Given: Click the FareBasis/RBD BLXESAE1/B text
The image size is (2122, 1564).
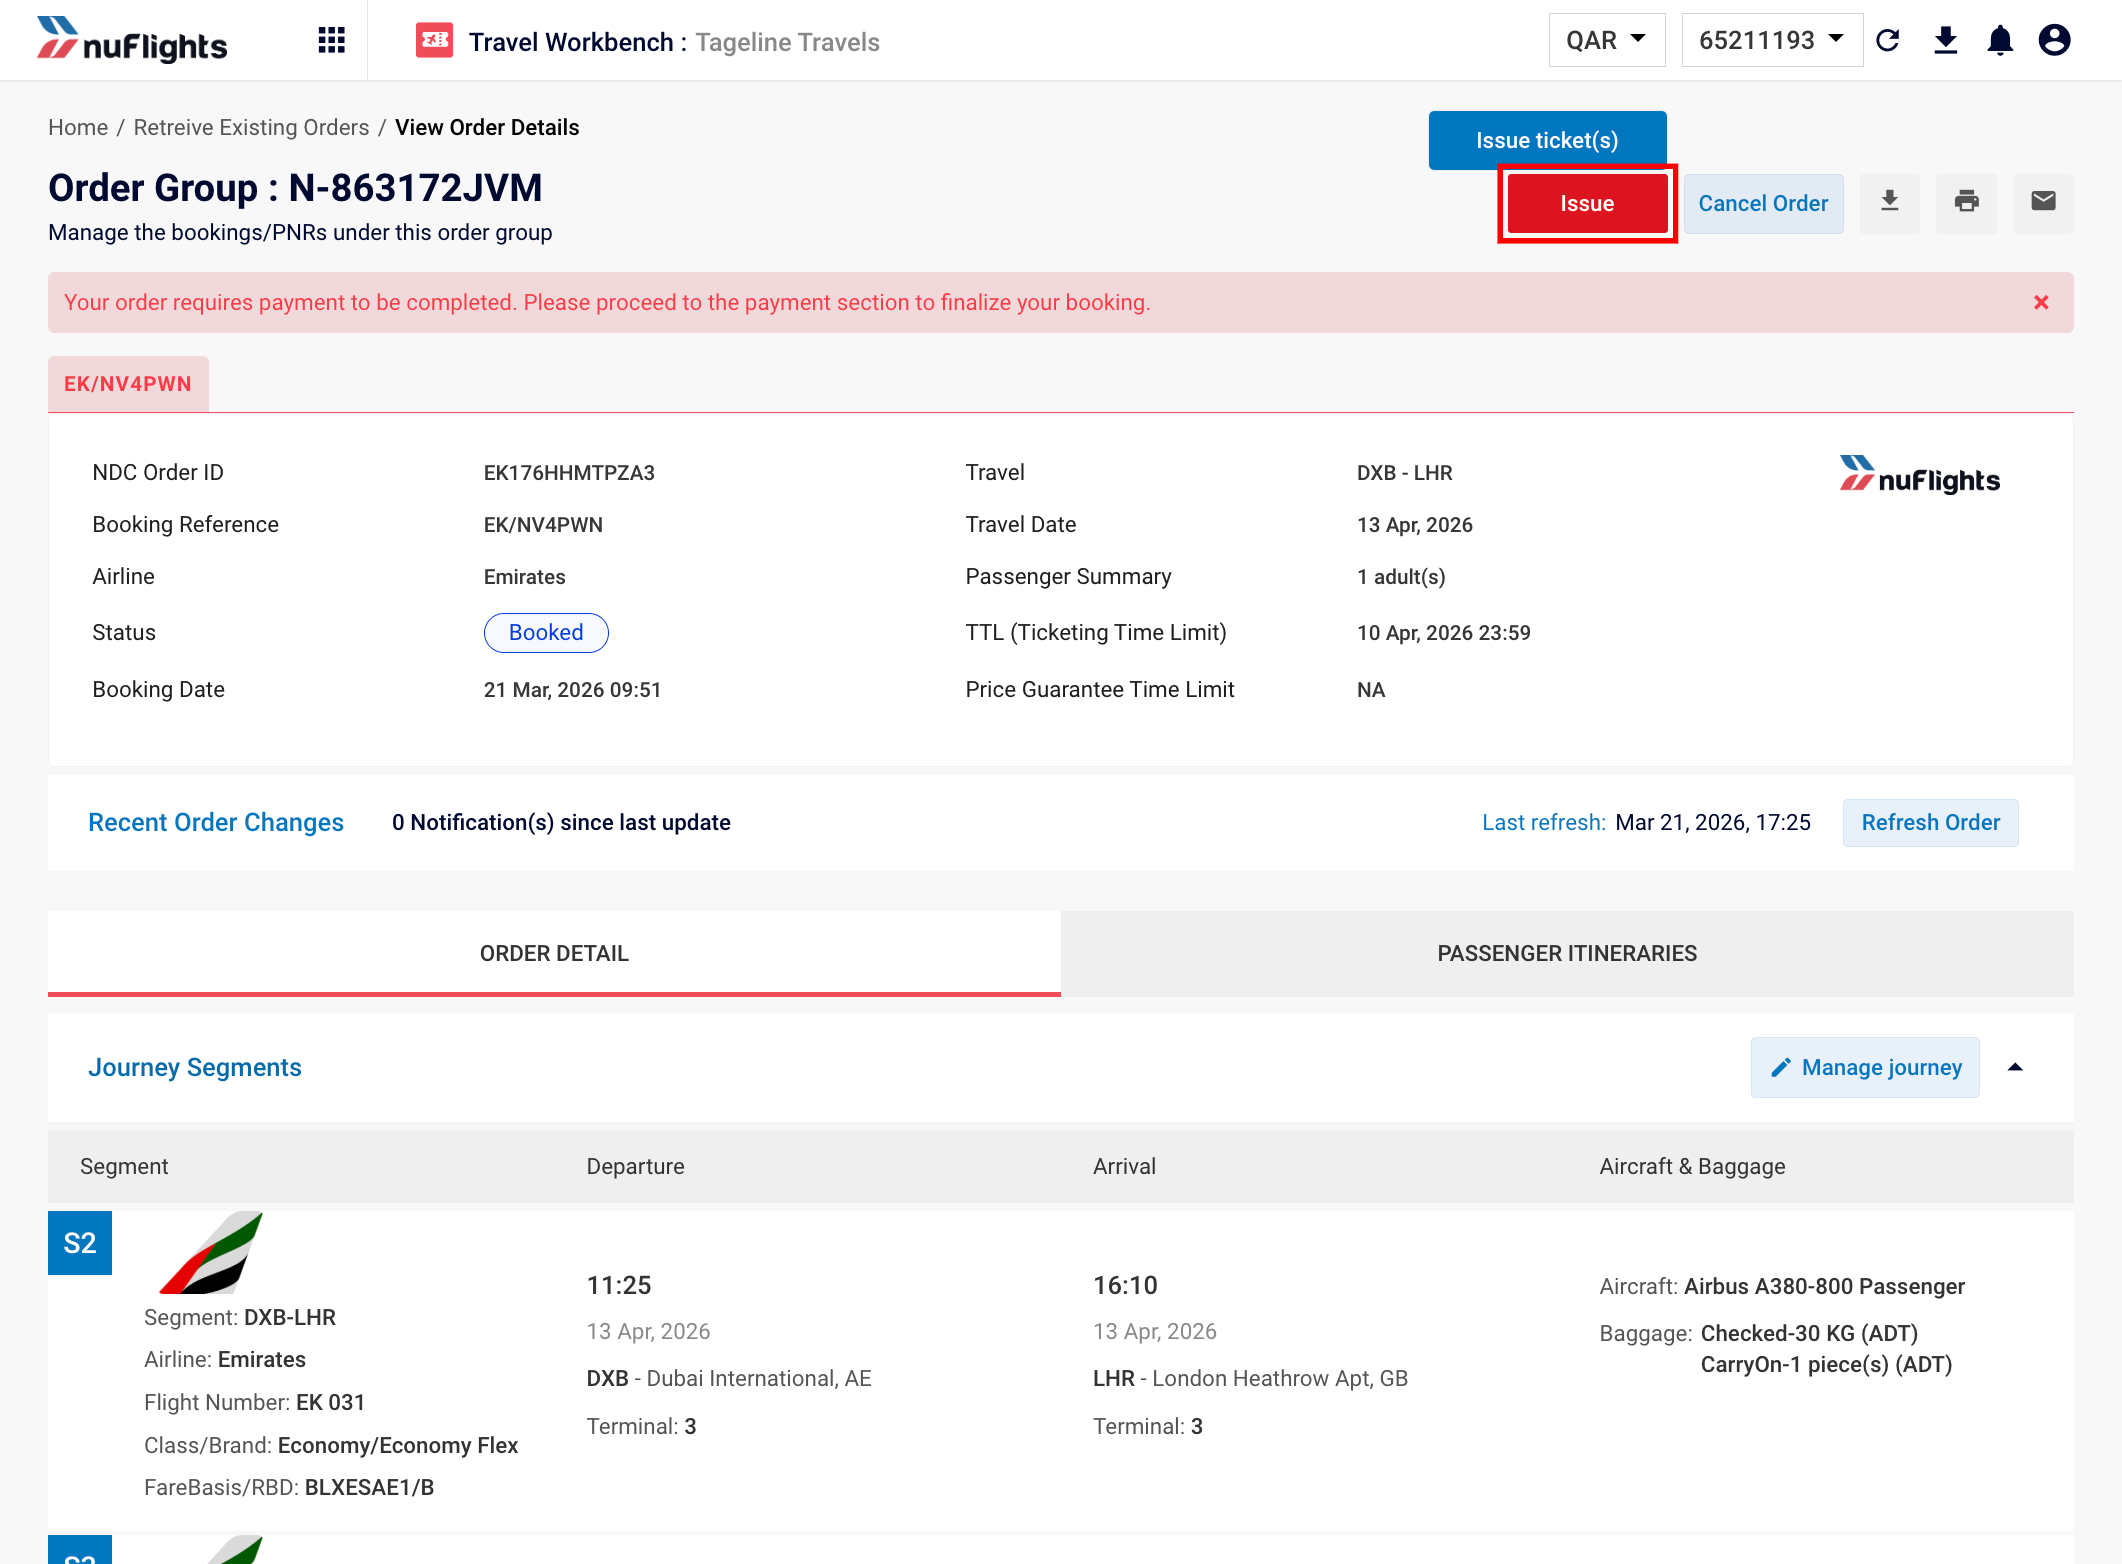Looking at the screenshot, I should point(289,1487).
